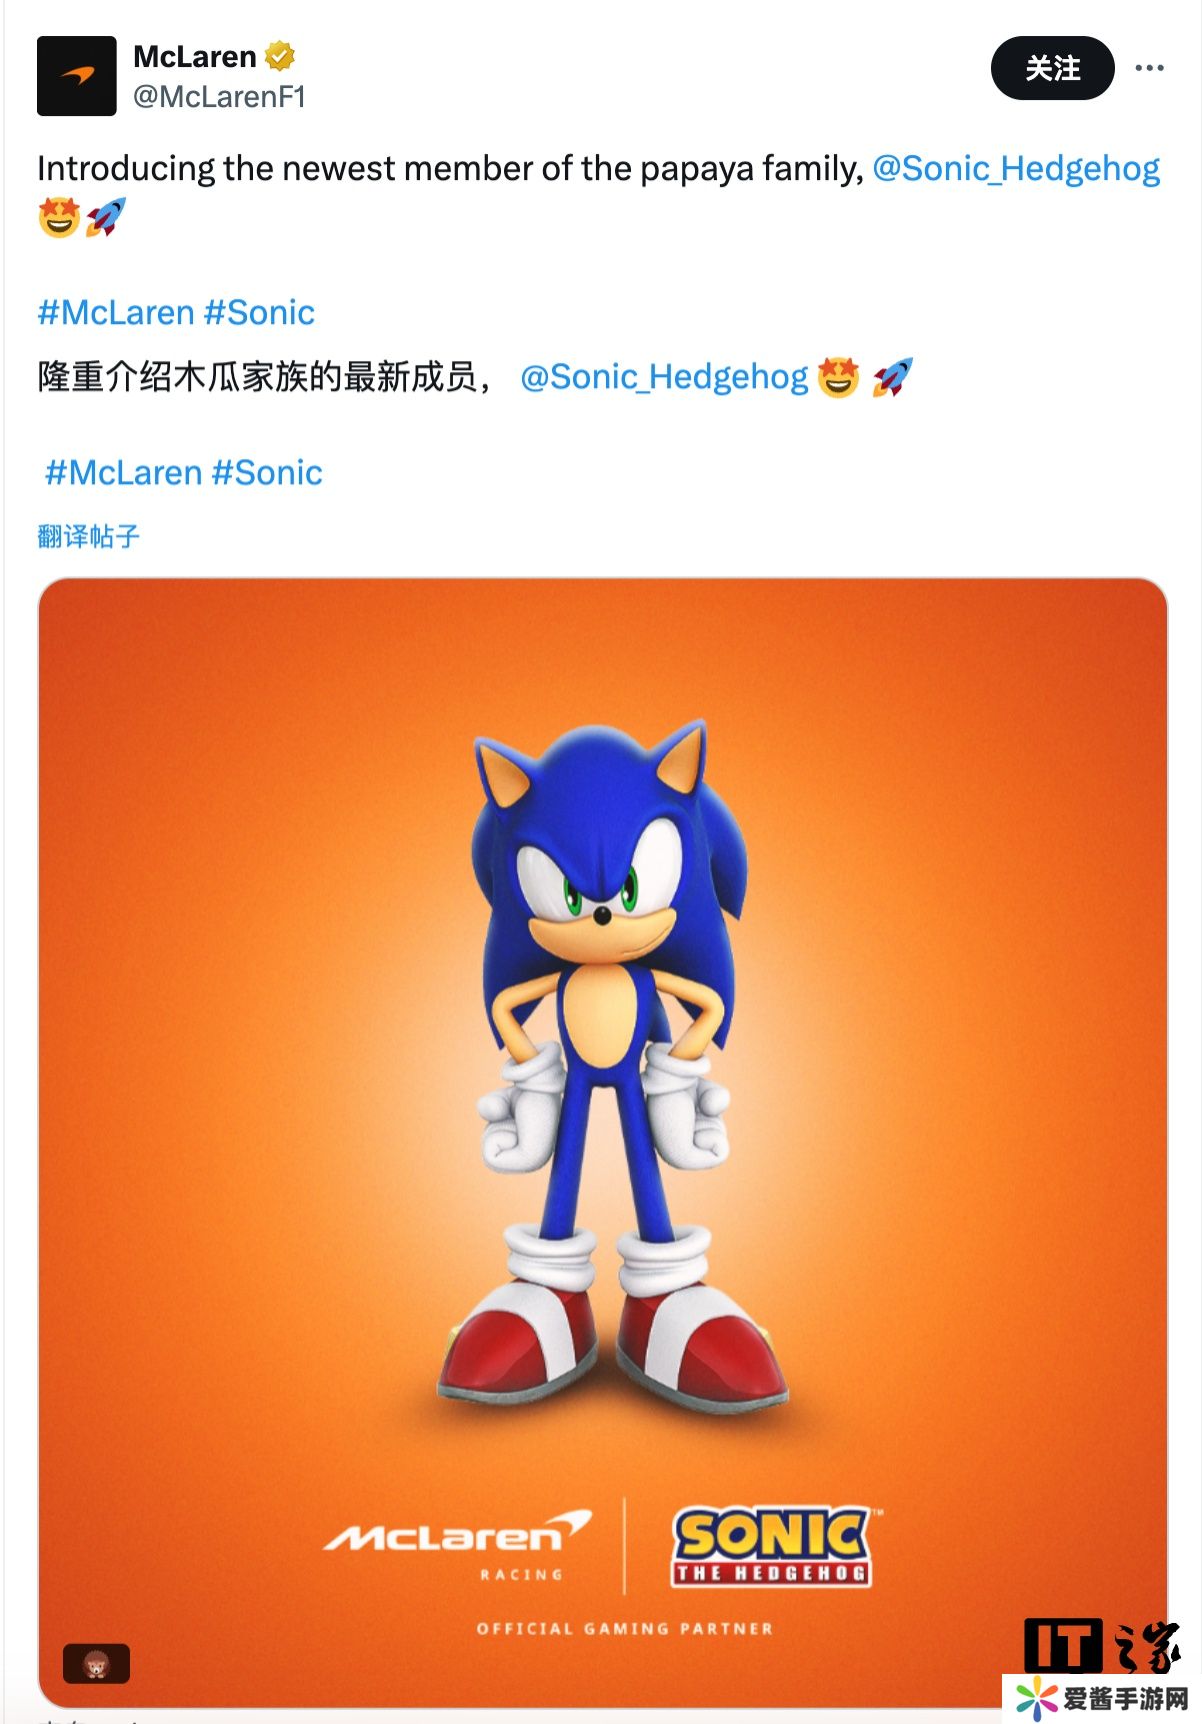The height and width of the screenshot is (1724, 1202).
Task: Open the Sonic character promotional image
Action: click(x=602, y=1050)
